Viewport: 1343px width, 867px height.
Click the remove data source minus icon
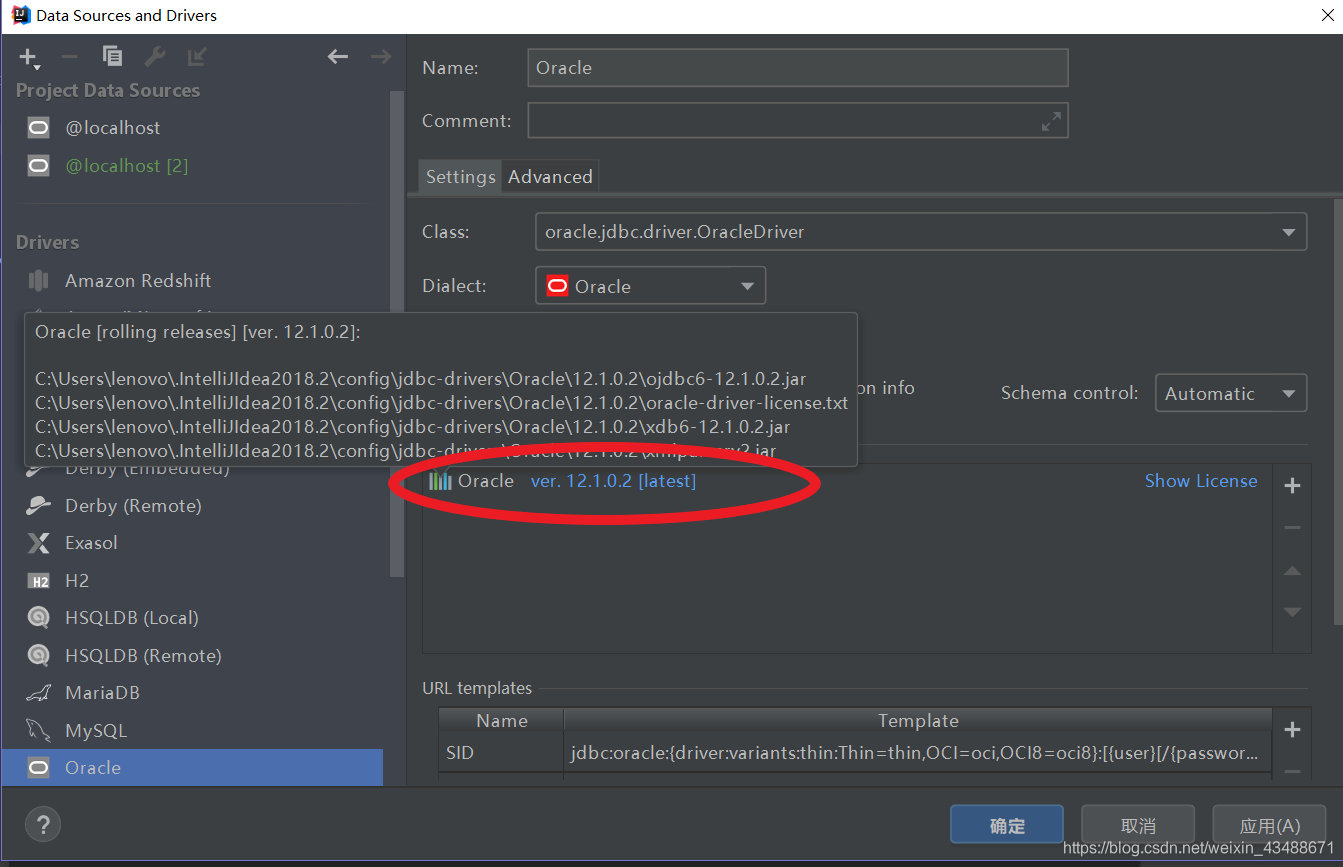(x=70, y=57)
